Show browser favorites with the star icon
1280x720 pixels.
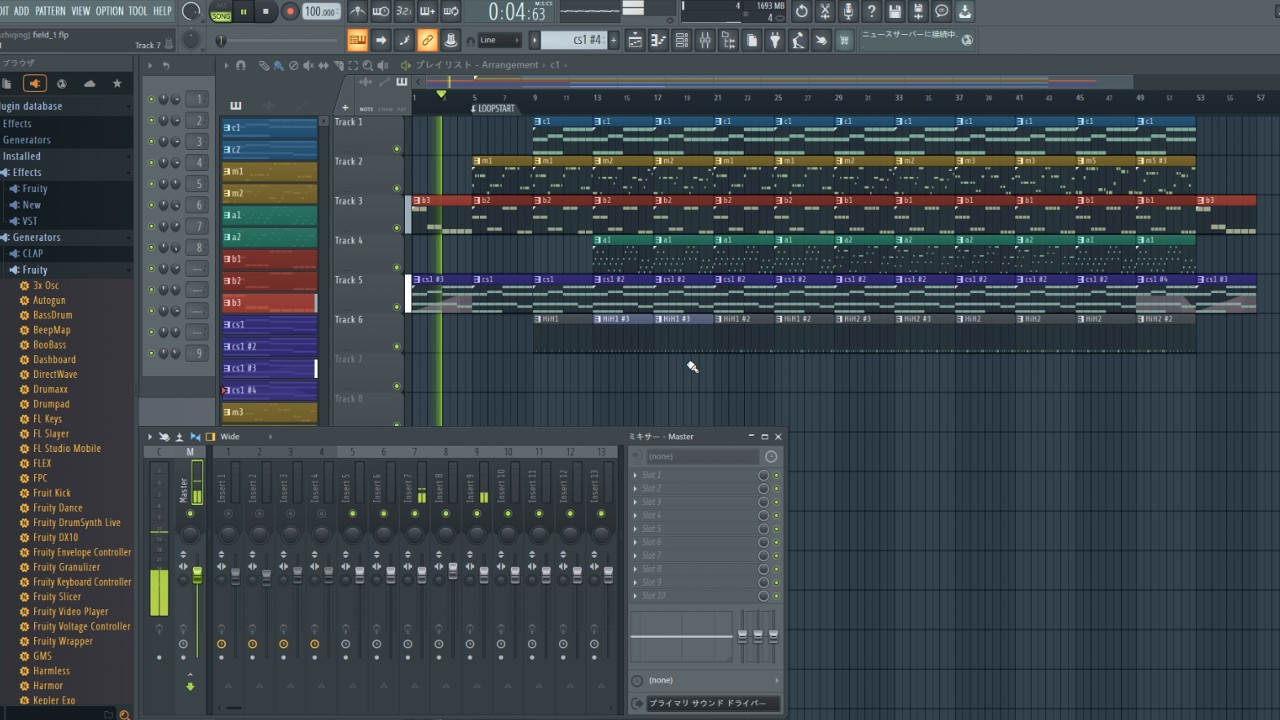[x=117, y=84]
